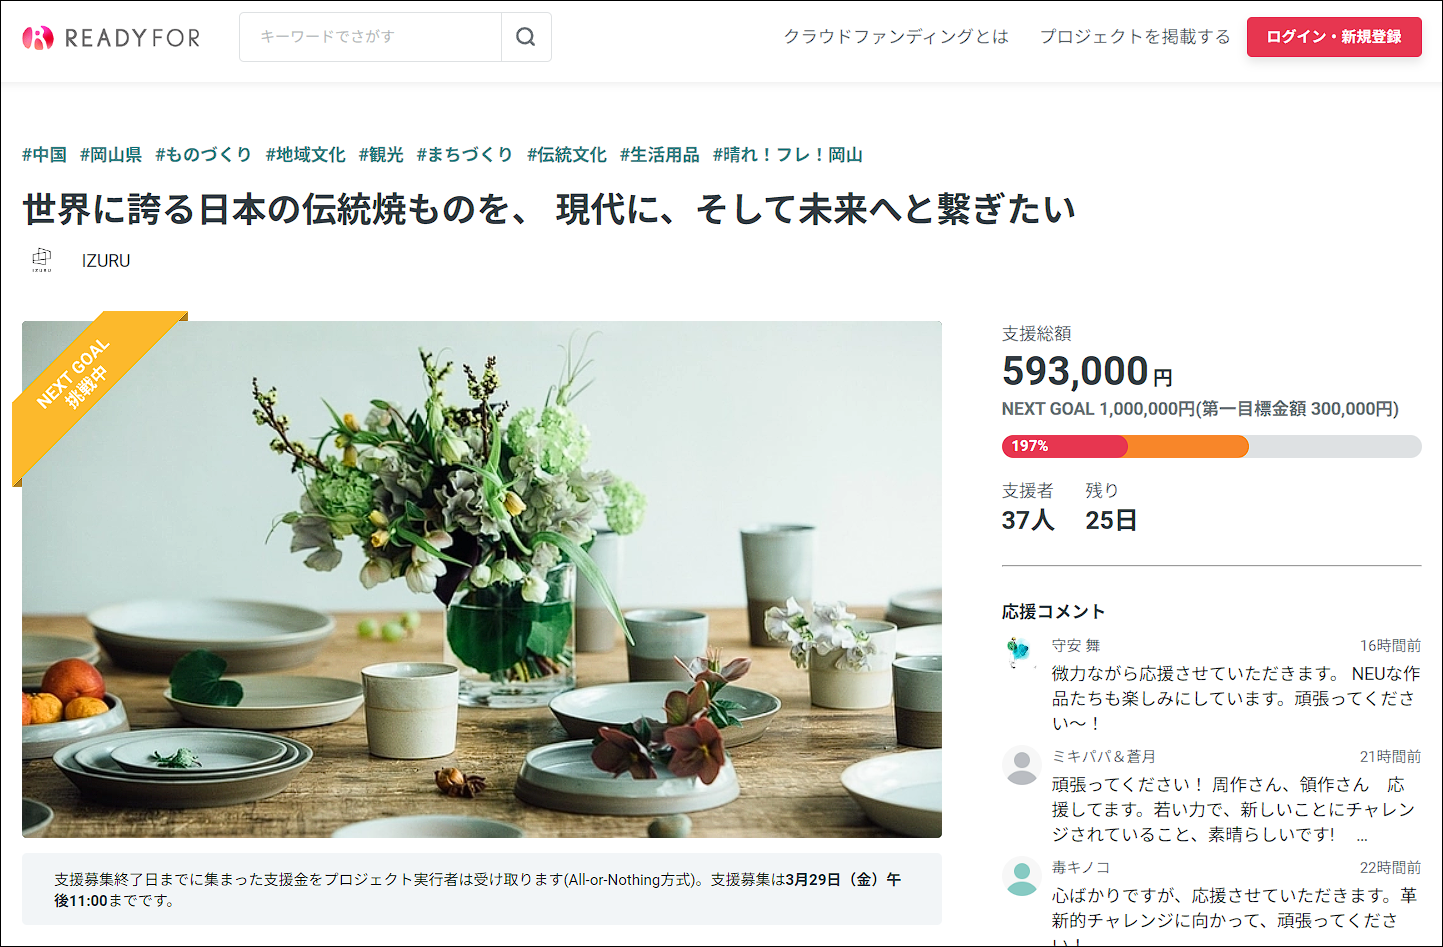Click the 守安 舞 commenter name
The height and width of the screenshot is (947, 1443).
click(x=1076, y=646)
